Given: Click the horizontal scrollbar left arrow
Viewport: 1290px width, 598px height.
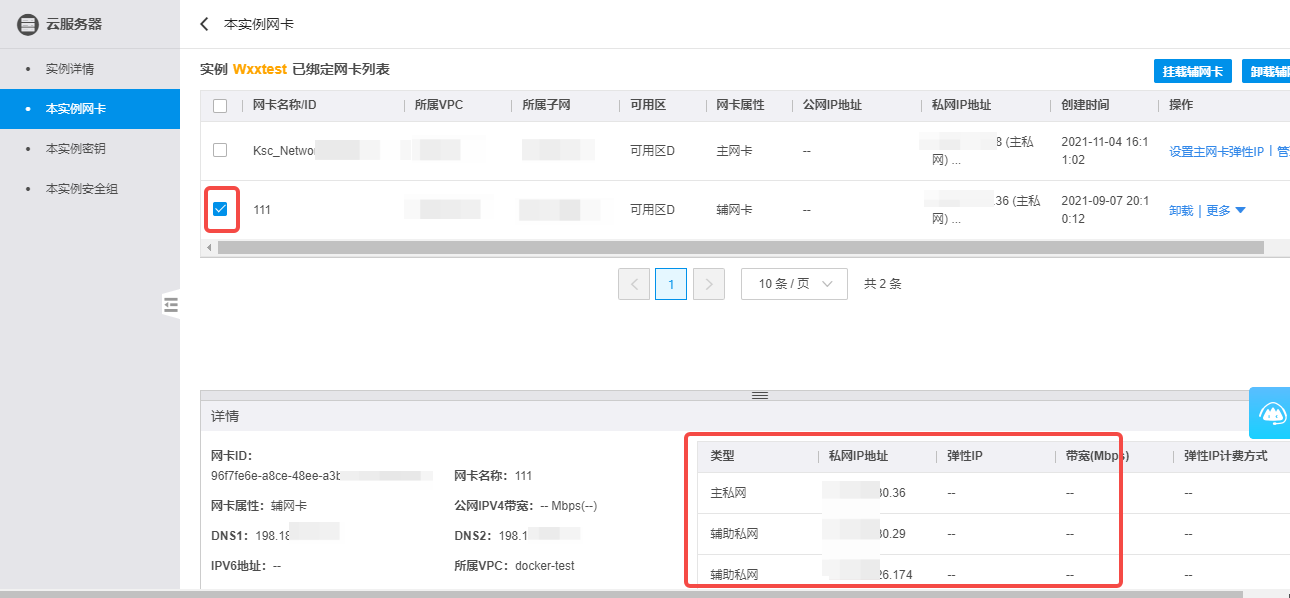Looking at the screenshot, I should (x=209, y=247).
